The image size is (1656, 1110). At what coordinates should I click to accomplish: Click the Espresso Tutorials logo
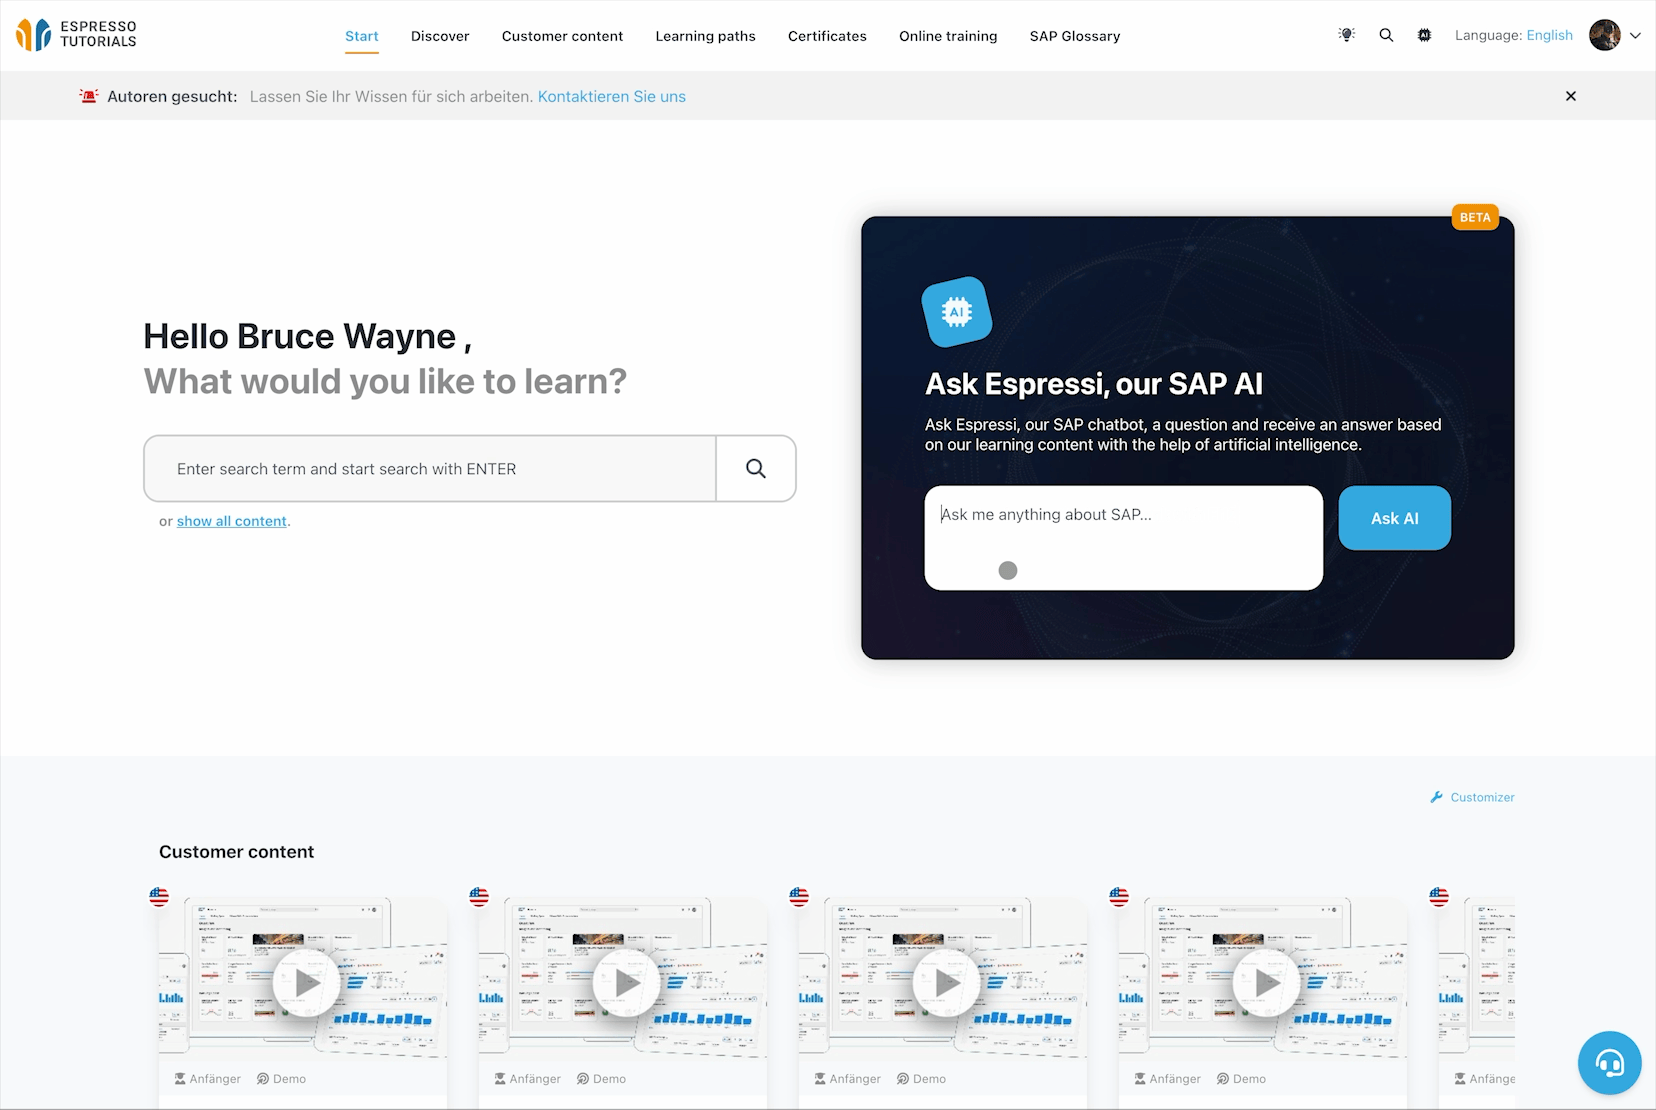tap(76, 34)
